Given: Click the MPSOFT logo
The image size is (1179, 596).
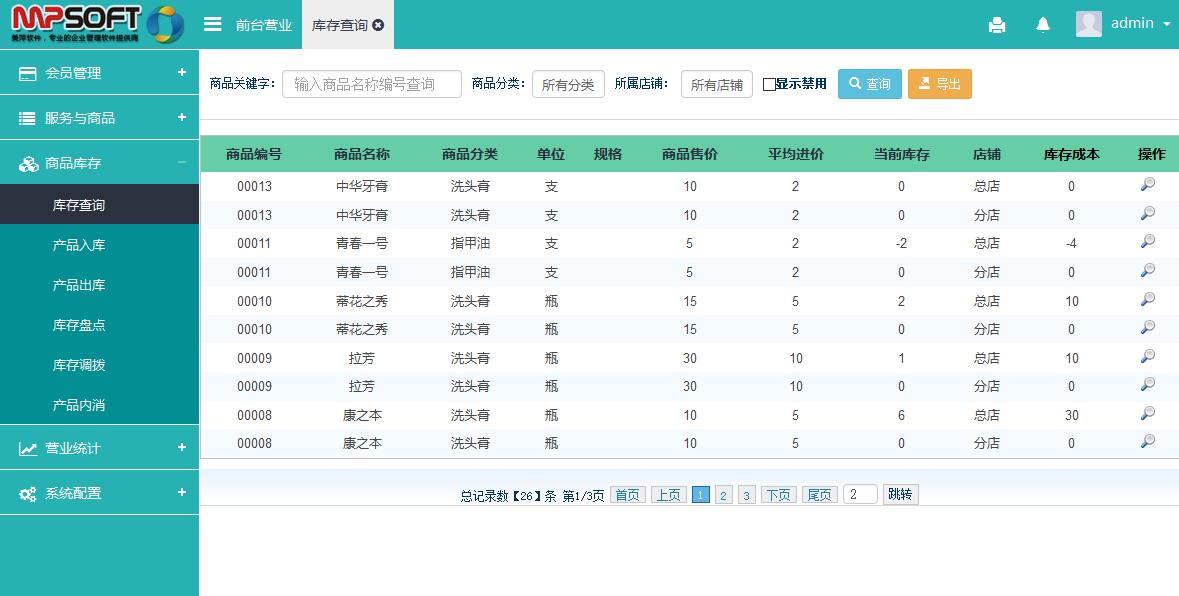Looking at the screenshot, I should tap(97, 24).
